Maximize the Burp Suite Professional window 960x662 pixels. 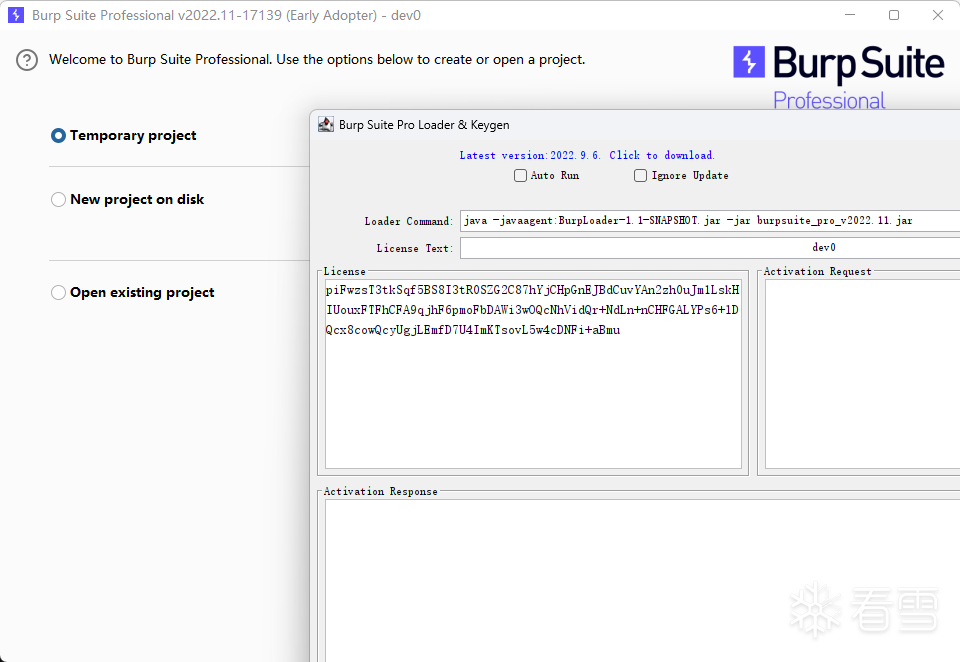pyautogui.click(x=894, y=15)
